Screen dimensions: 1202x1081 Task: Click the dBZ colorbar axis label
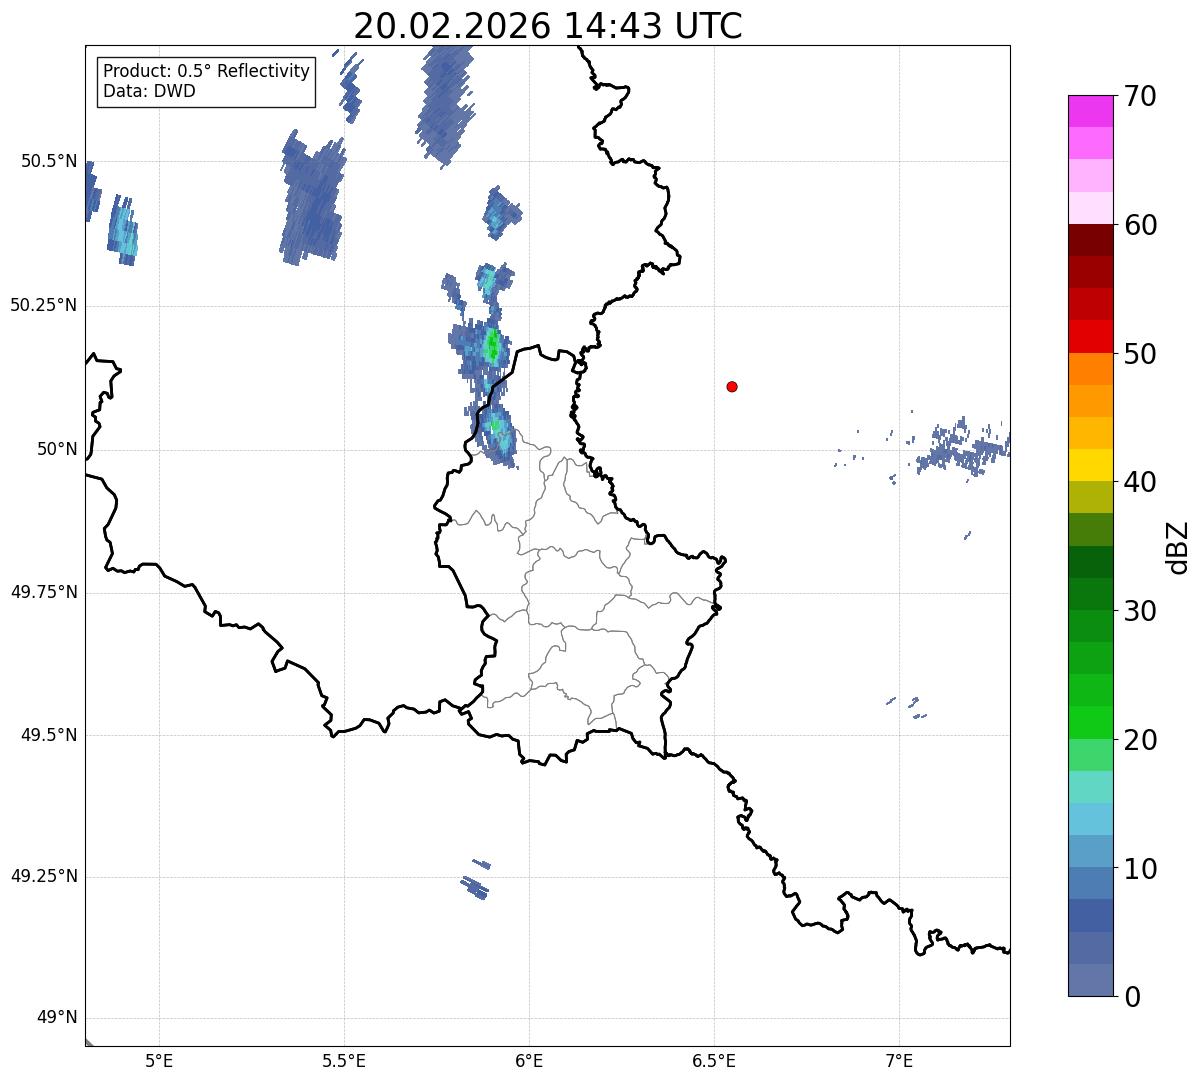click(x=1178, y=547)
